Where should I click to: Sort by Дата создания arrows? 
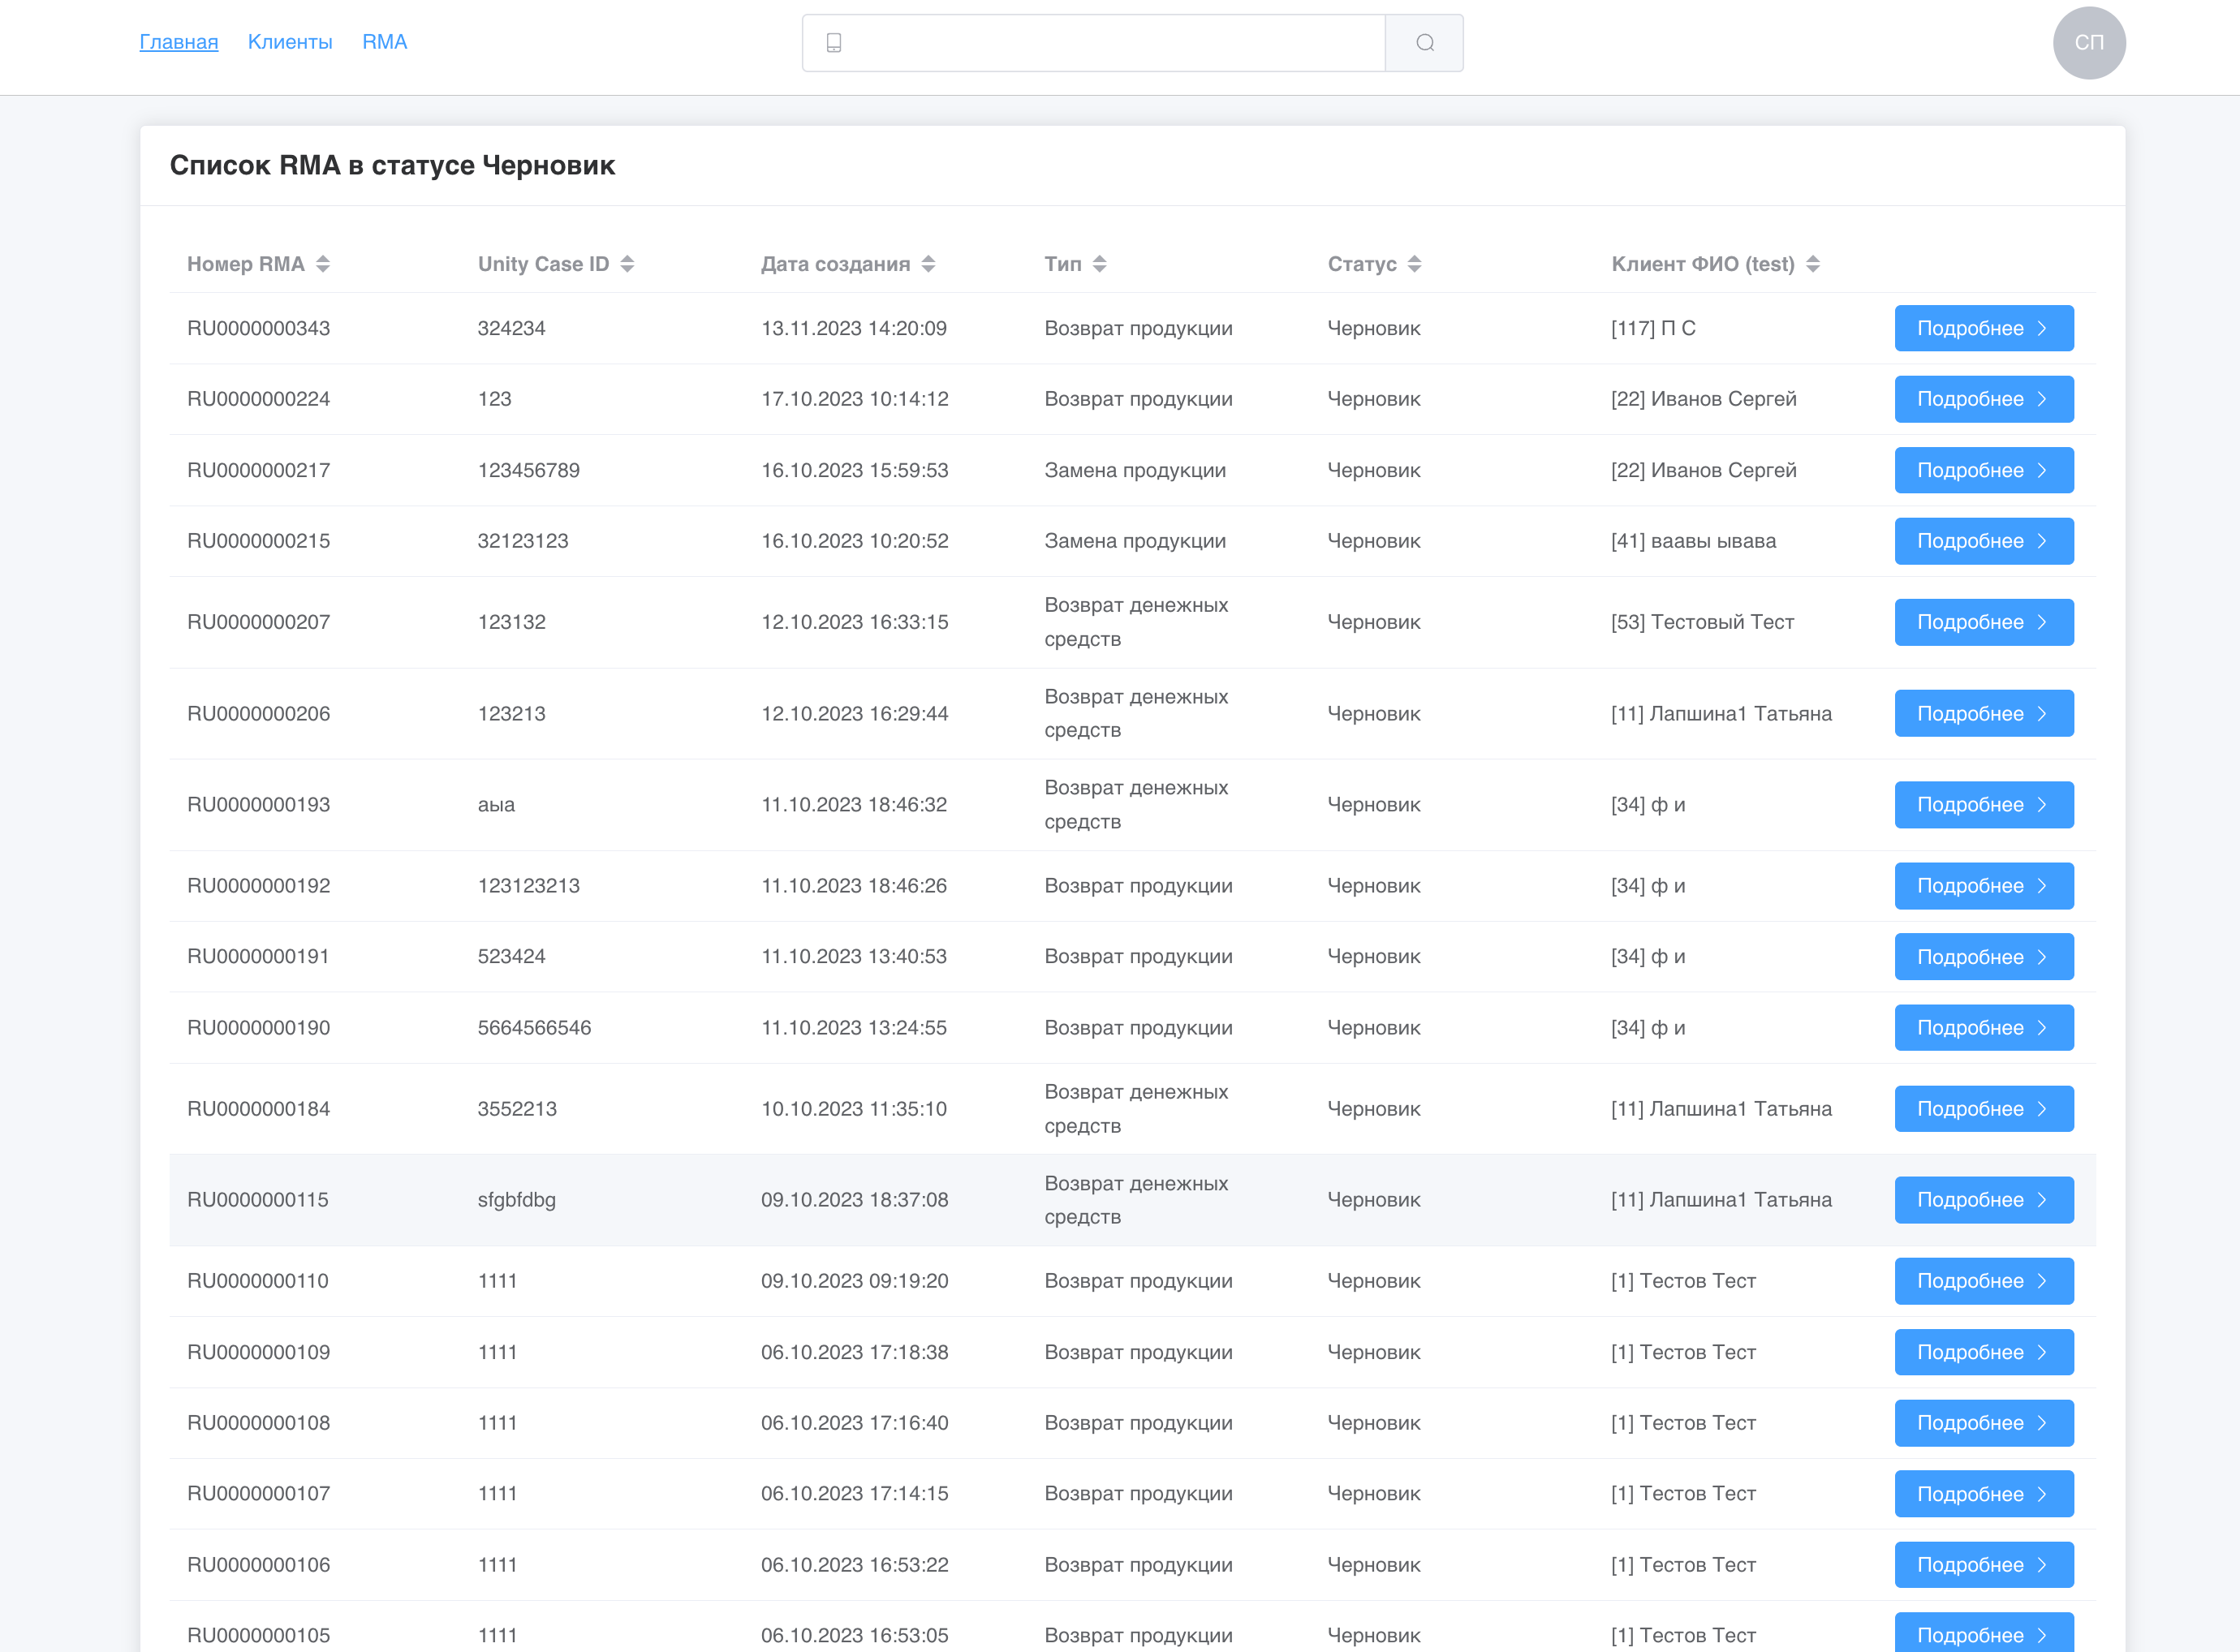pyautogui.click(x=928, y=264)
